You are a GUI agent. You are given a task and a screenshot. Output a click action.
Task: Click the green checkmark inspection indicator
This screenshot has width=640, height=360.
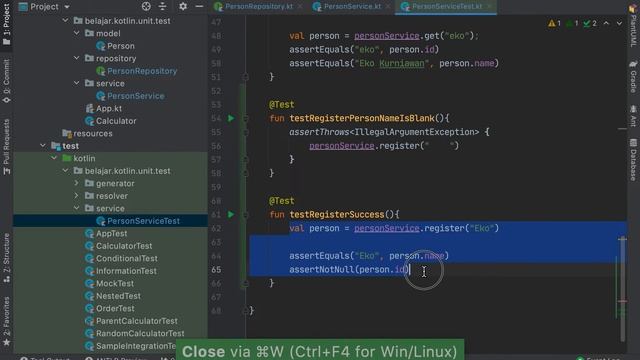click(x=590, y=24)
